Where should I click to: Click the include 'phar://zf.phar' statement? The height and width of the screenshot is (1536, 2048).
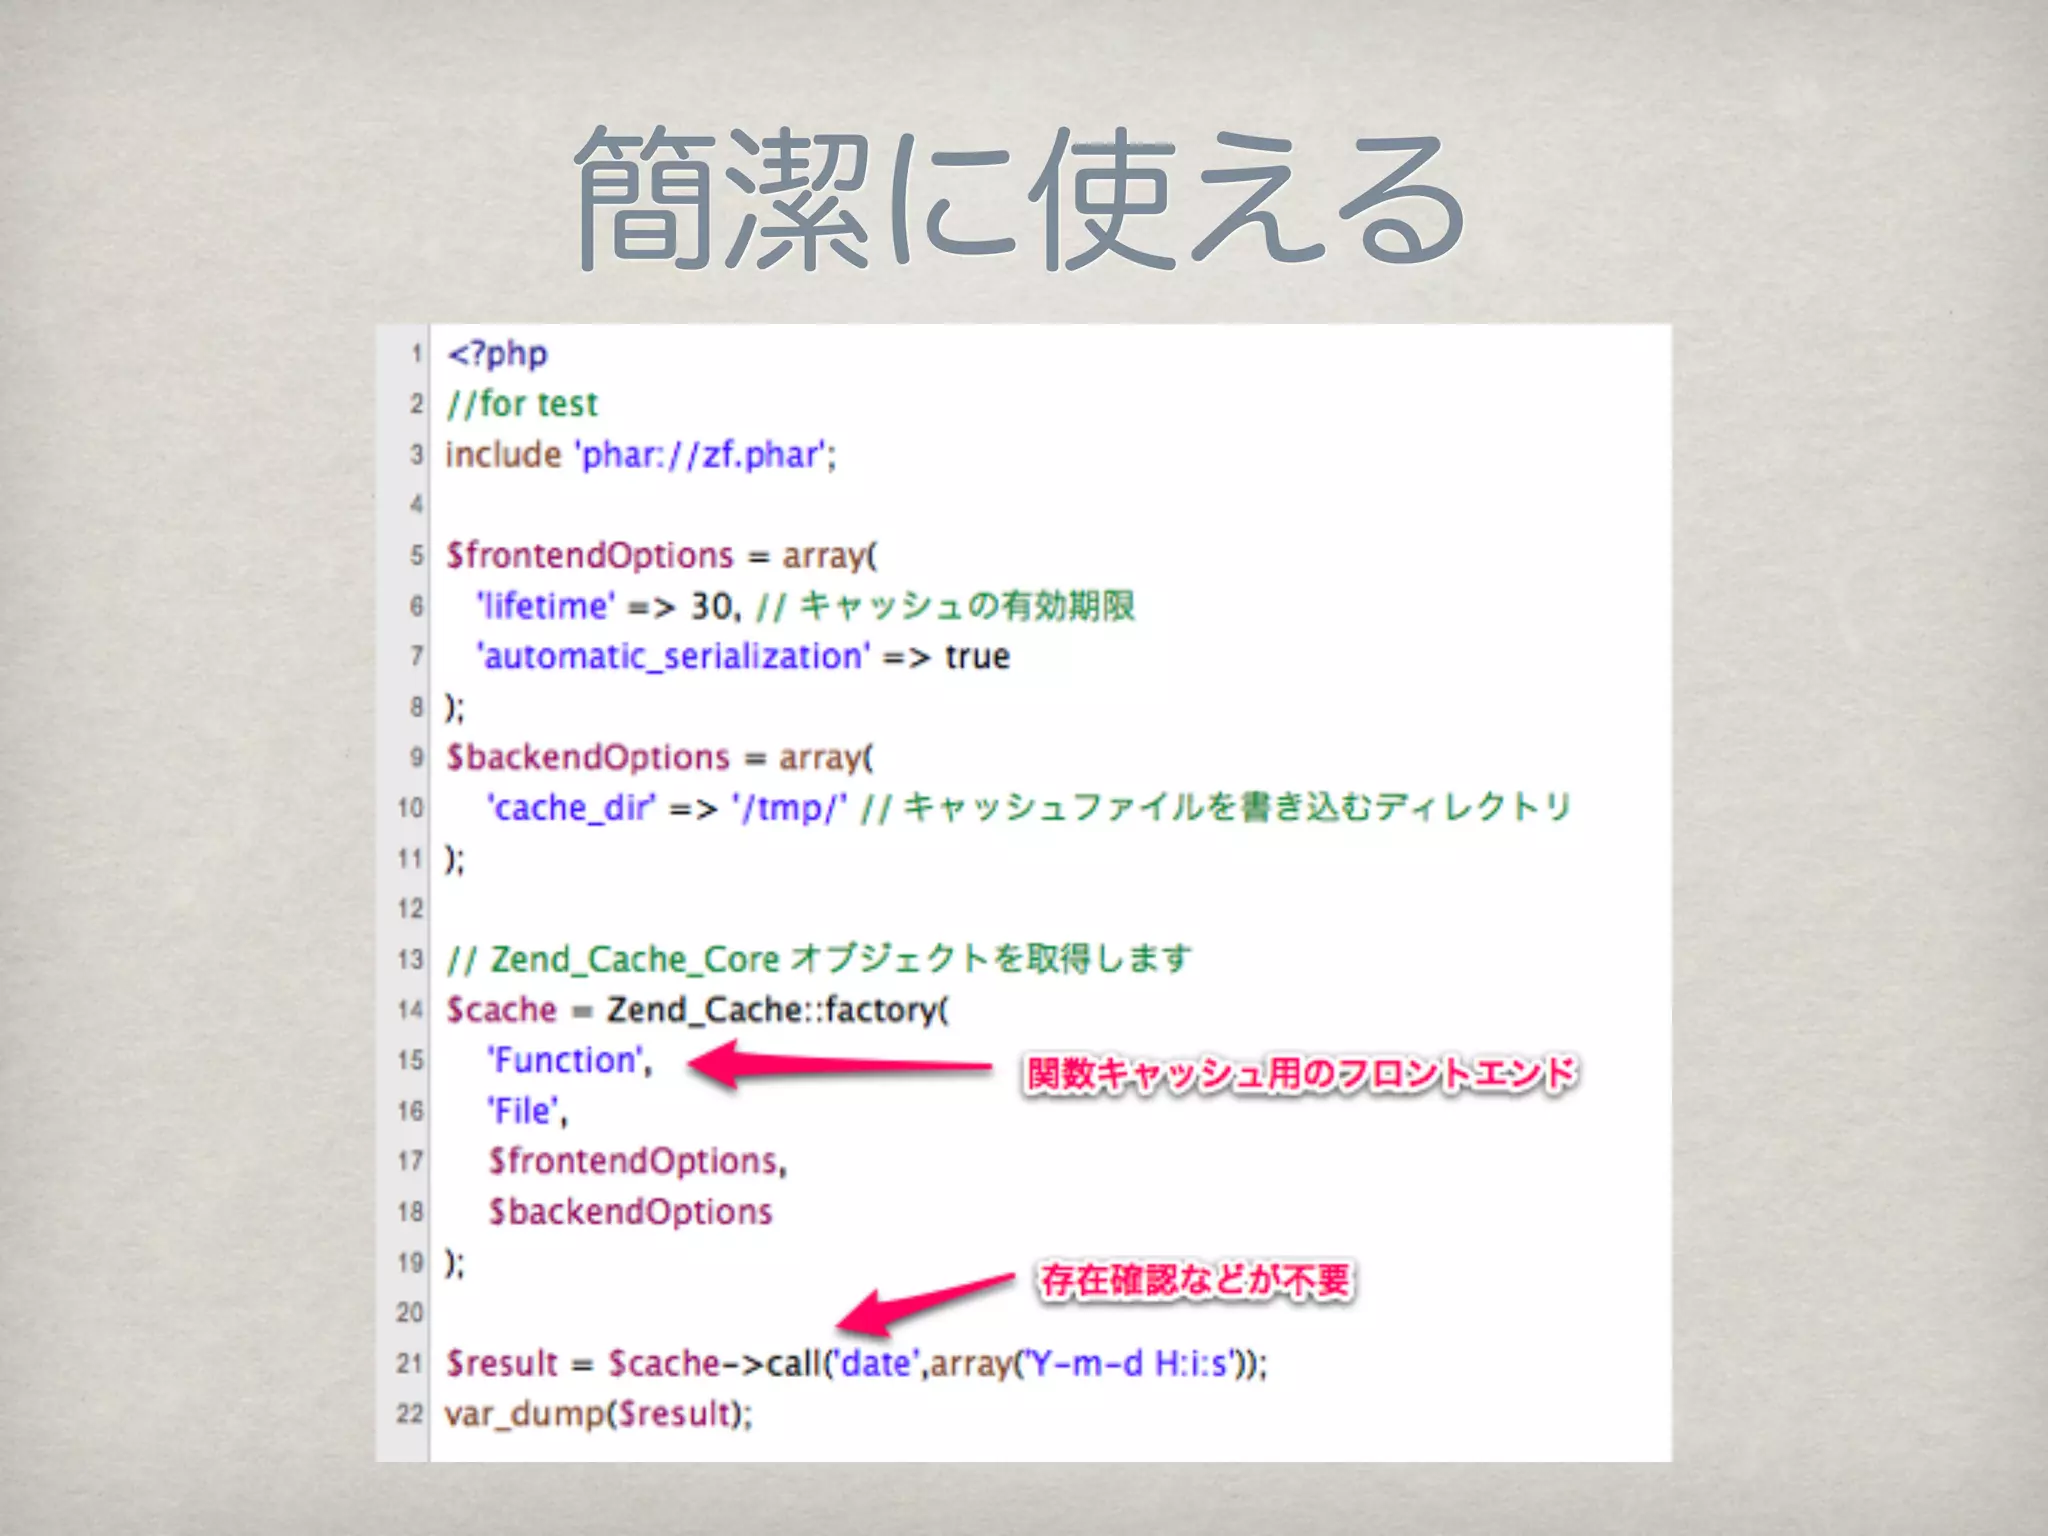point(640,455)
